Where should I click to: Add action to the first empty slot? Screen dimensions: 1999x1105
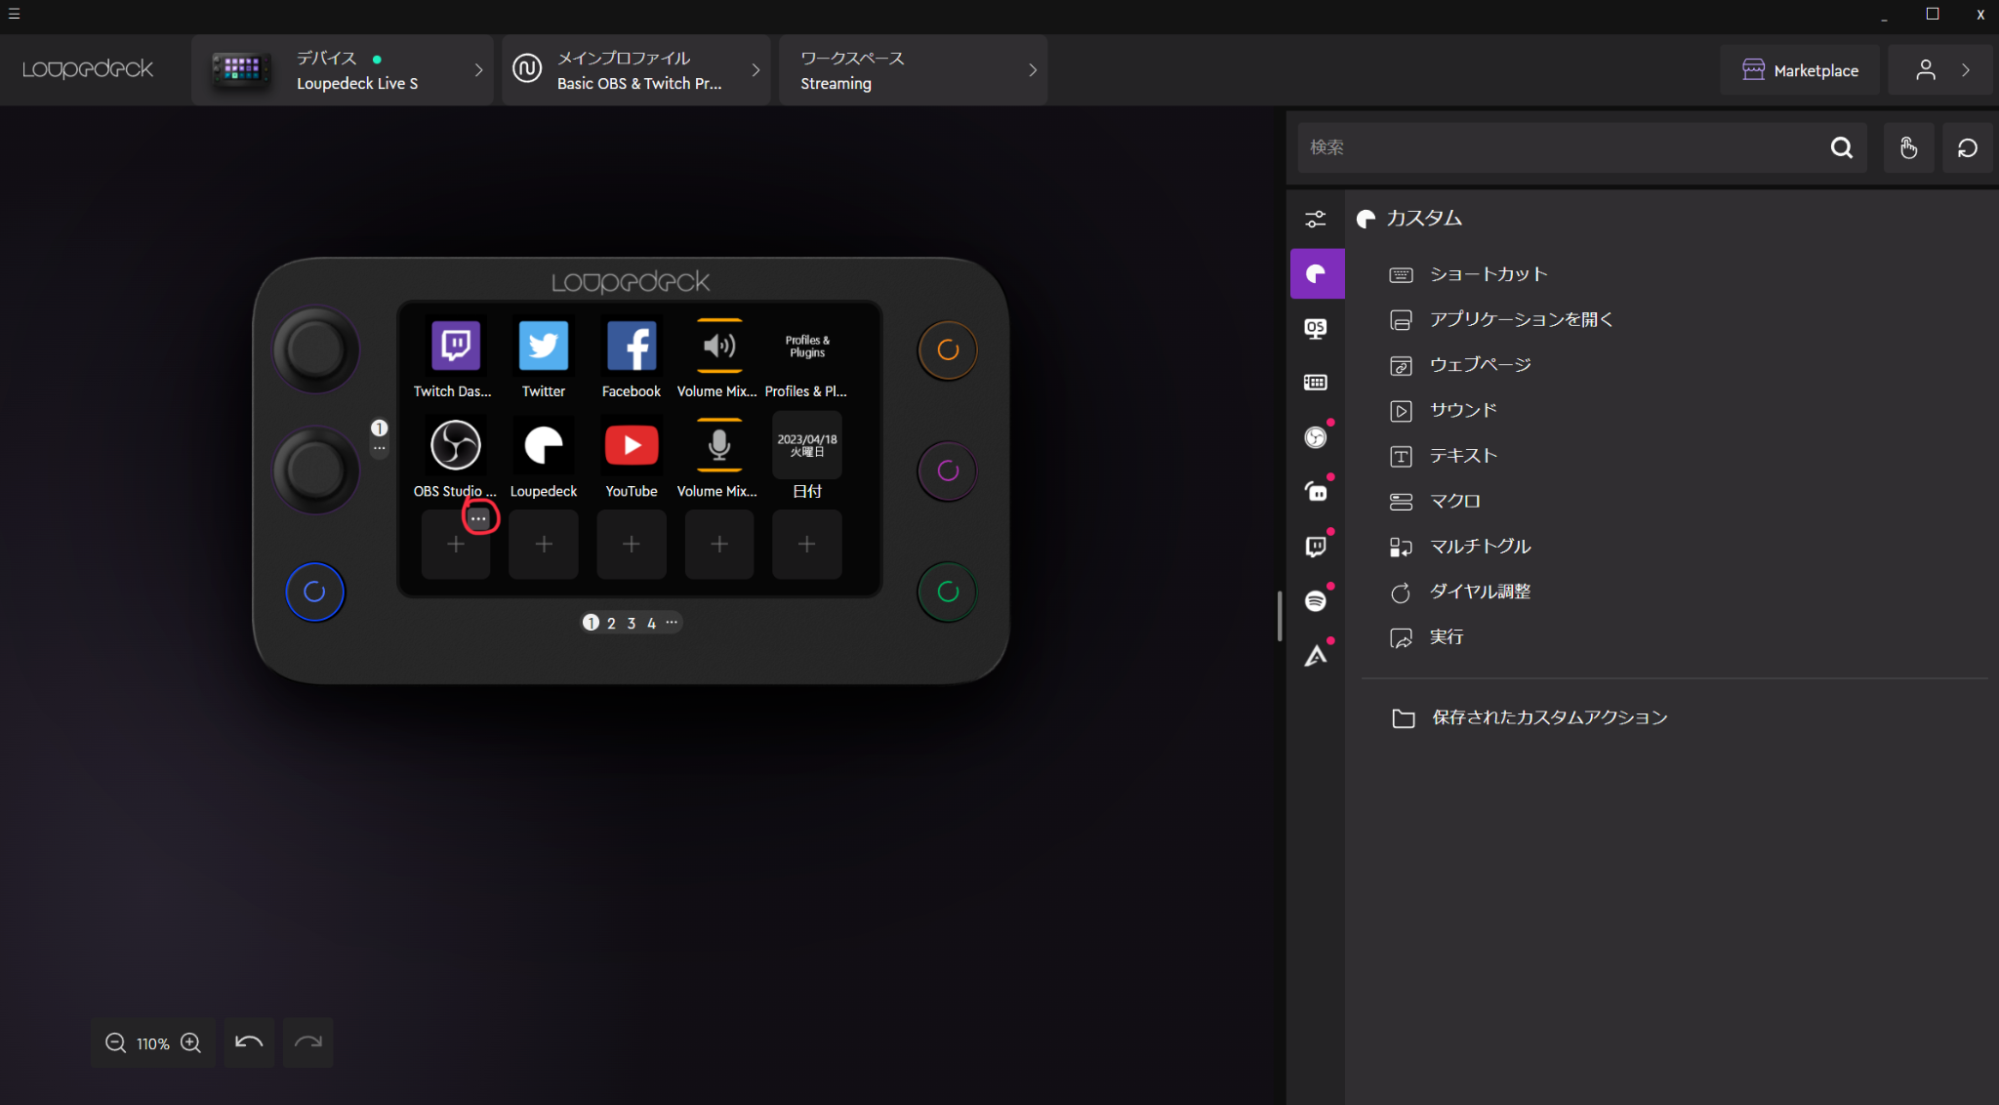tap(455, 544)
